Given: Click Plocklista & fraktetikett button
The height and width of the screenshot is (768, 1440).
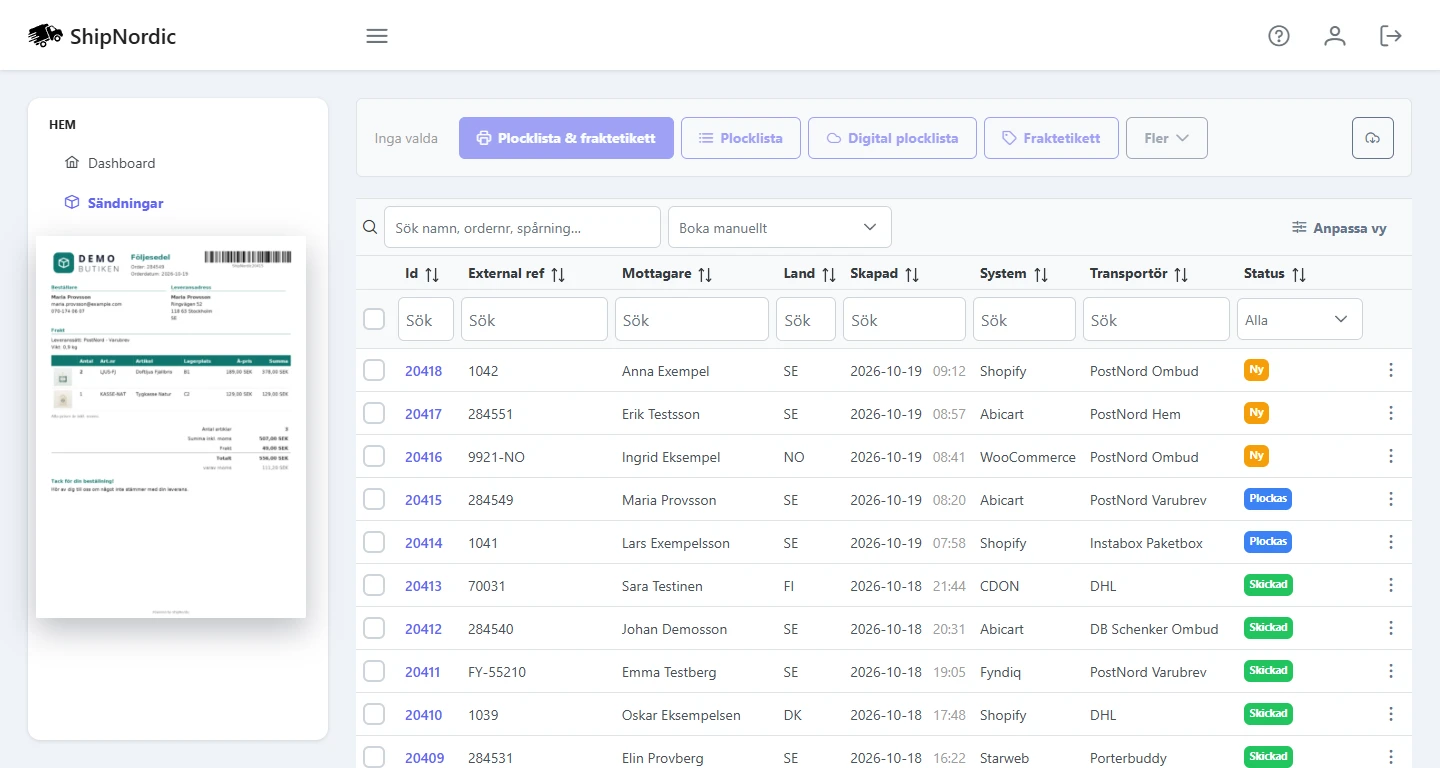Looking at the screenshot, I should 566,138.
